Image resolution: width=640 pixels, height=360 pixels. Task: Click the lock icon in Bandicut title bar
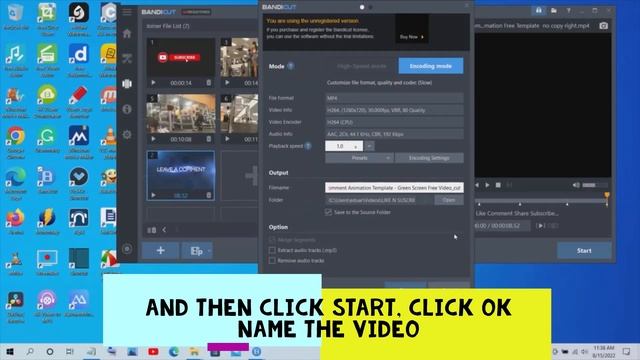pos(539,11)
